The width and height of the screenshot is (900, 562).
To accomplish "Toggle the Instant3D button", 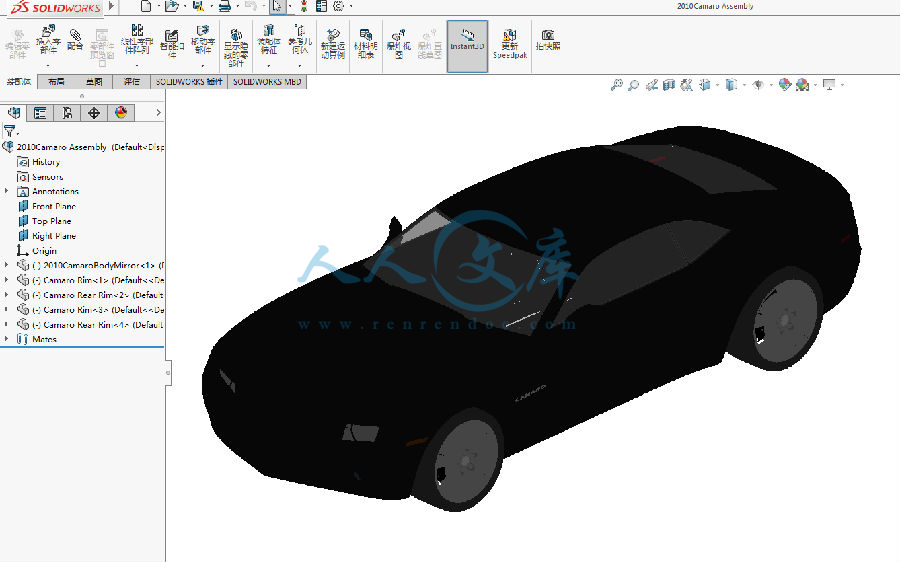I will click(x=467, y=46).
